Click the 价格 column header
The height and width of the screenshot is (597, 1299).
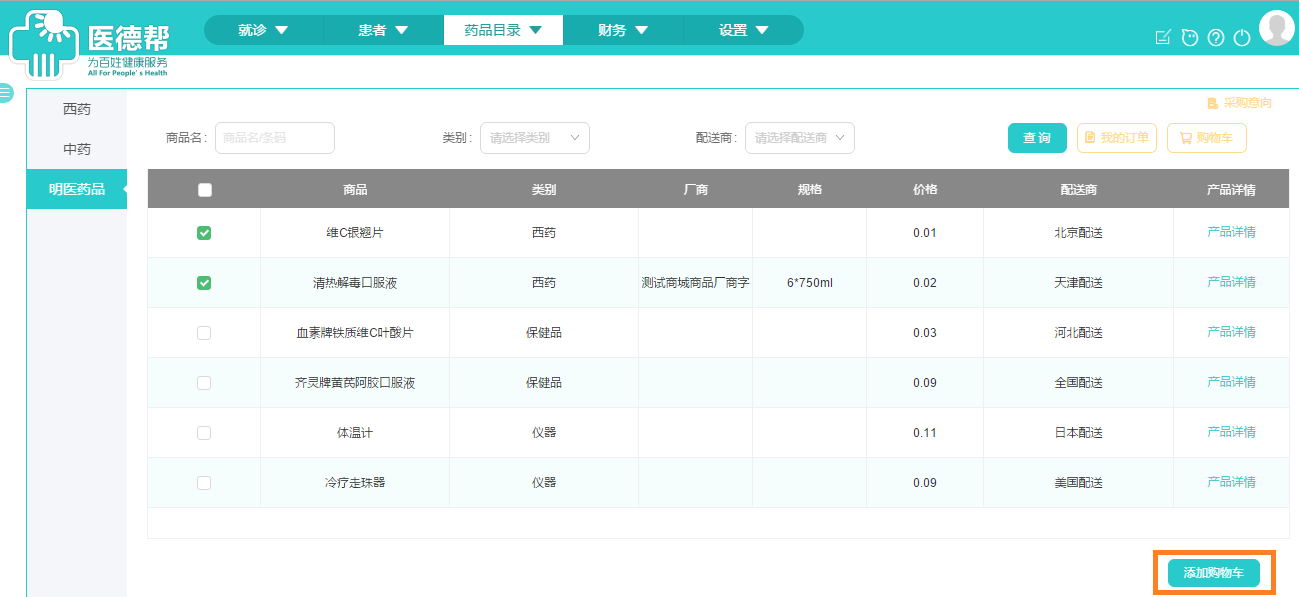point(925,190)
